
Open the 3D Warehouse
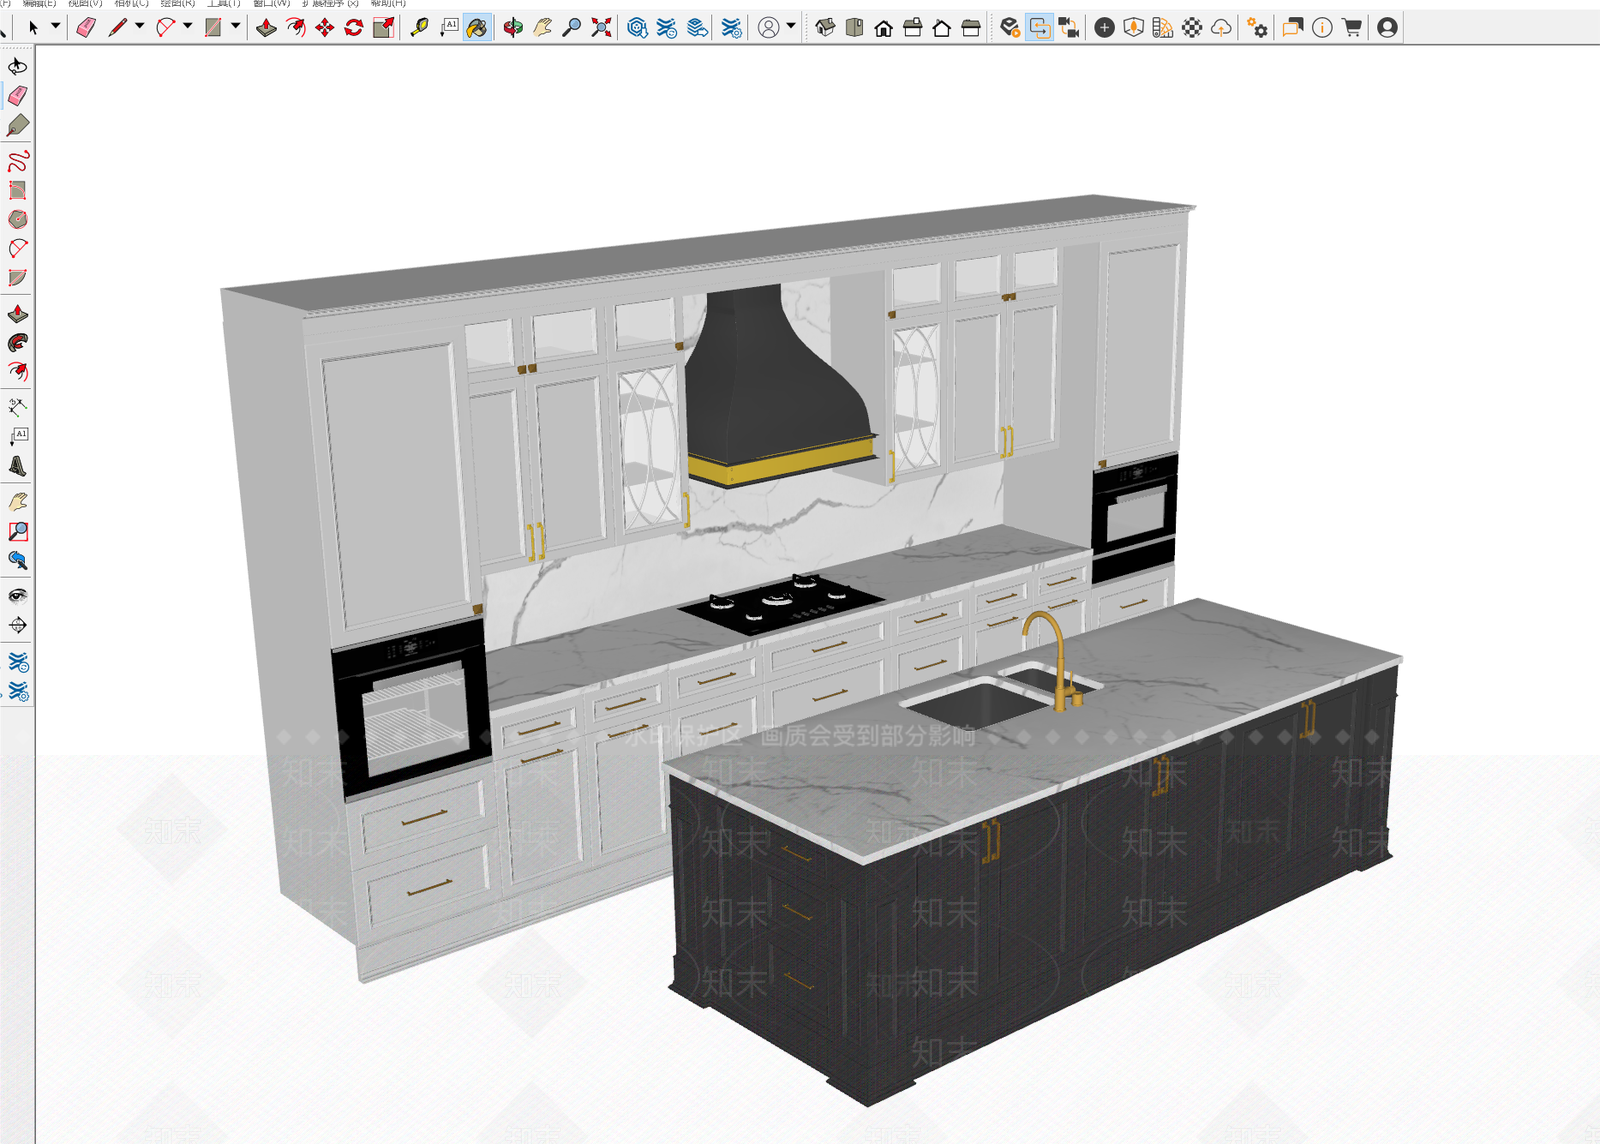(637, 28)
